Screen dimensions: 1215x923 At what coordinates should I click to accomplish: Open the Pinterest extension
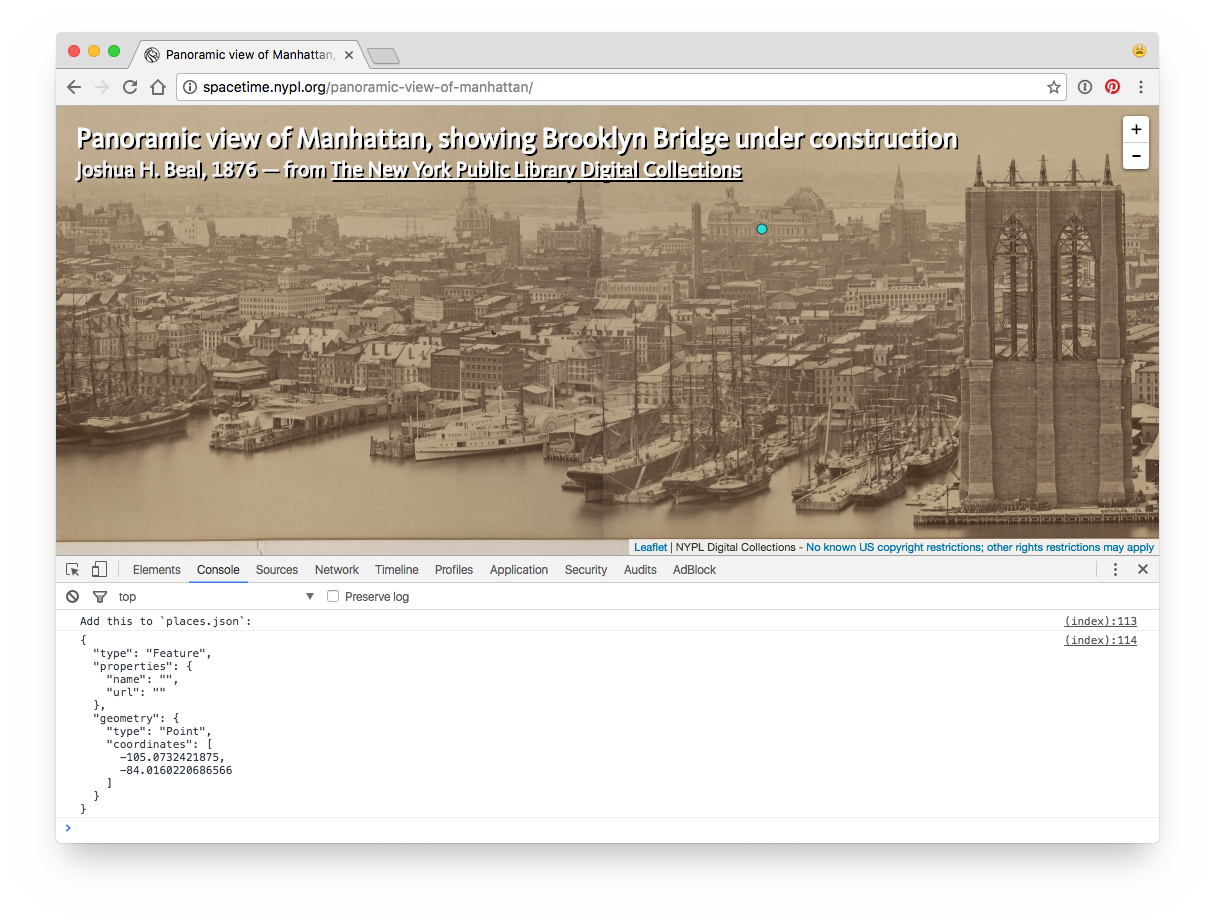click(x=1112, y=87)
